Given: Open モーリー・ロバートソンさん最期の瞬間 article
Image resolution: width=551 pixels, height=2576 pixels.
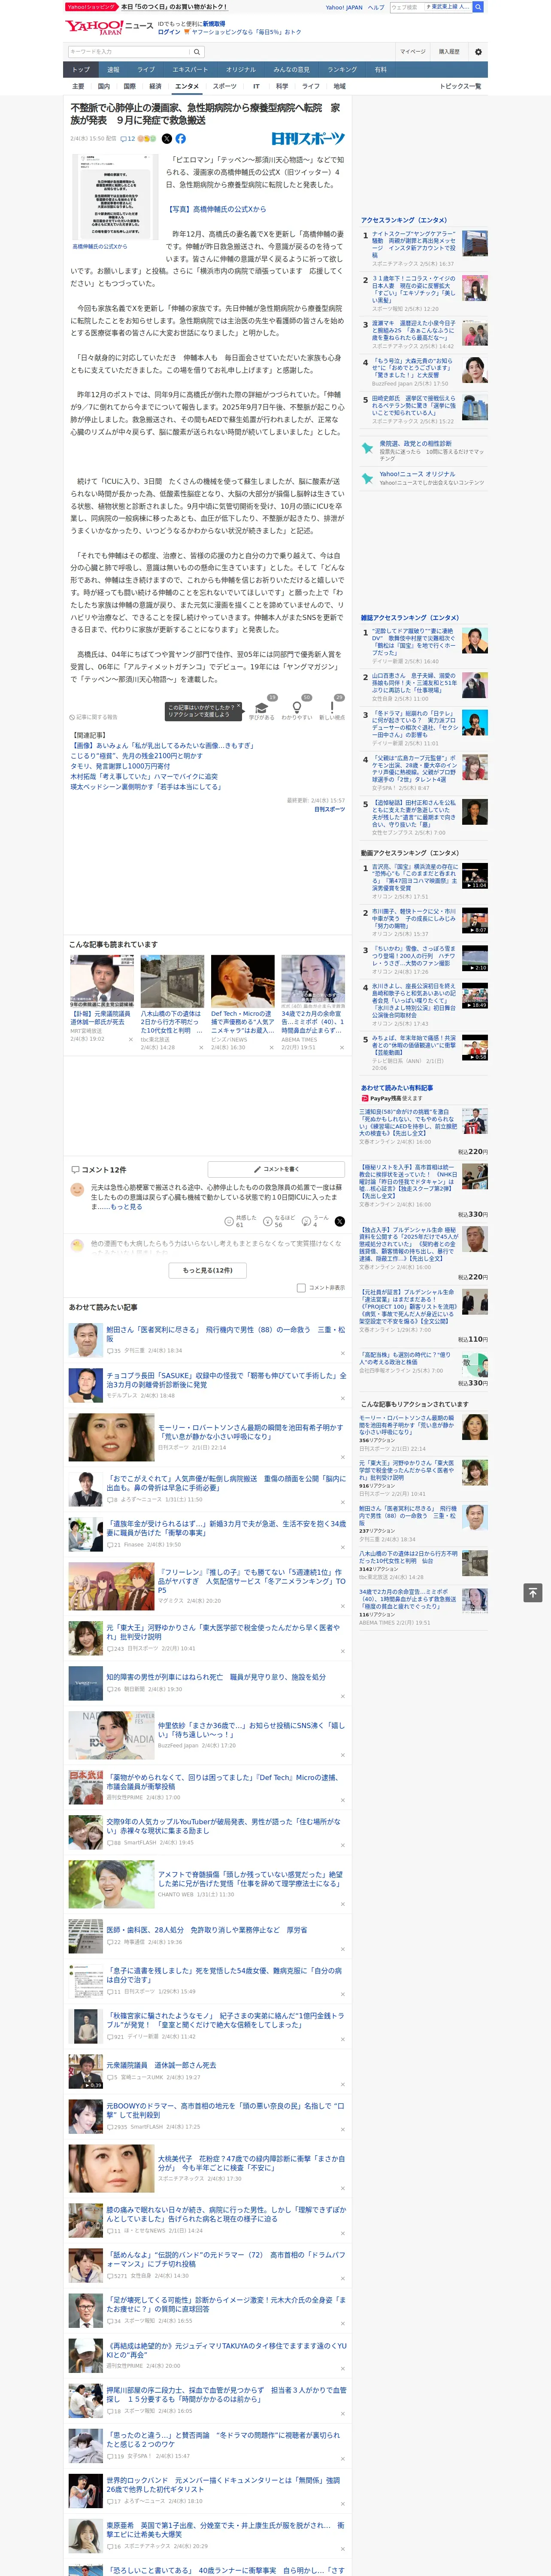Looking at the screenshot, I should click(x=250, y=1432).
